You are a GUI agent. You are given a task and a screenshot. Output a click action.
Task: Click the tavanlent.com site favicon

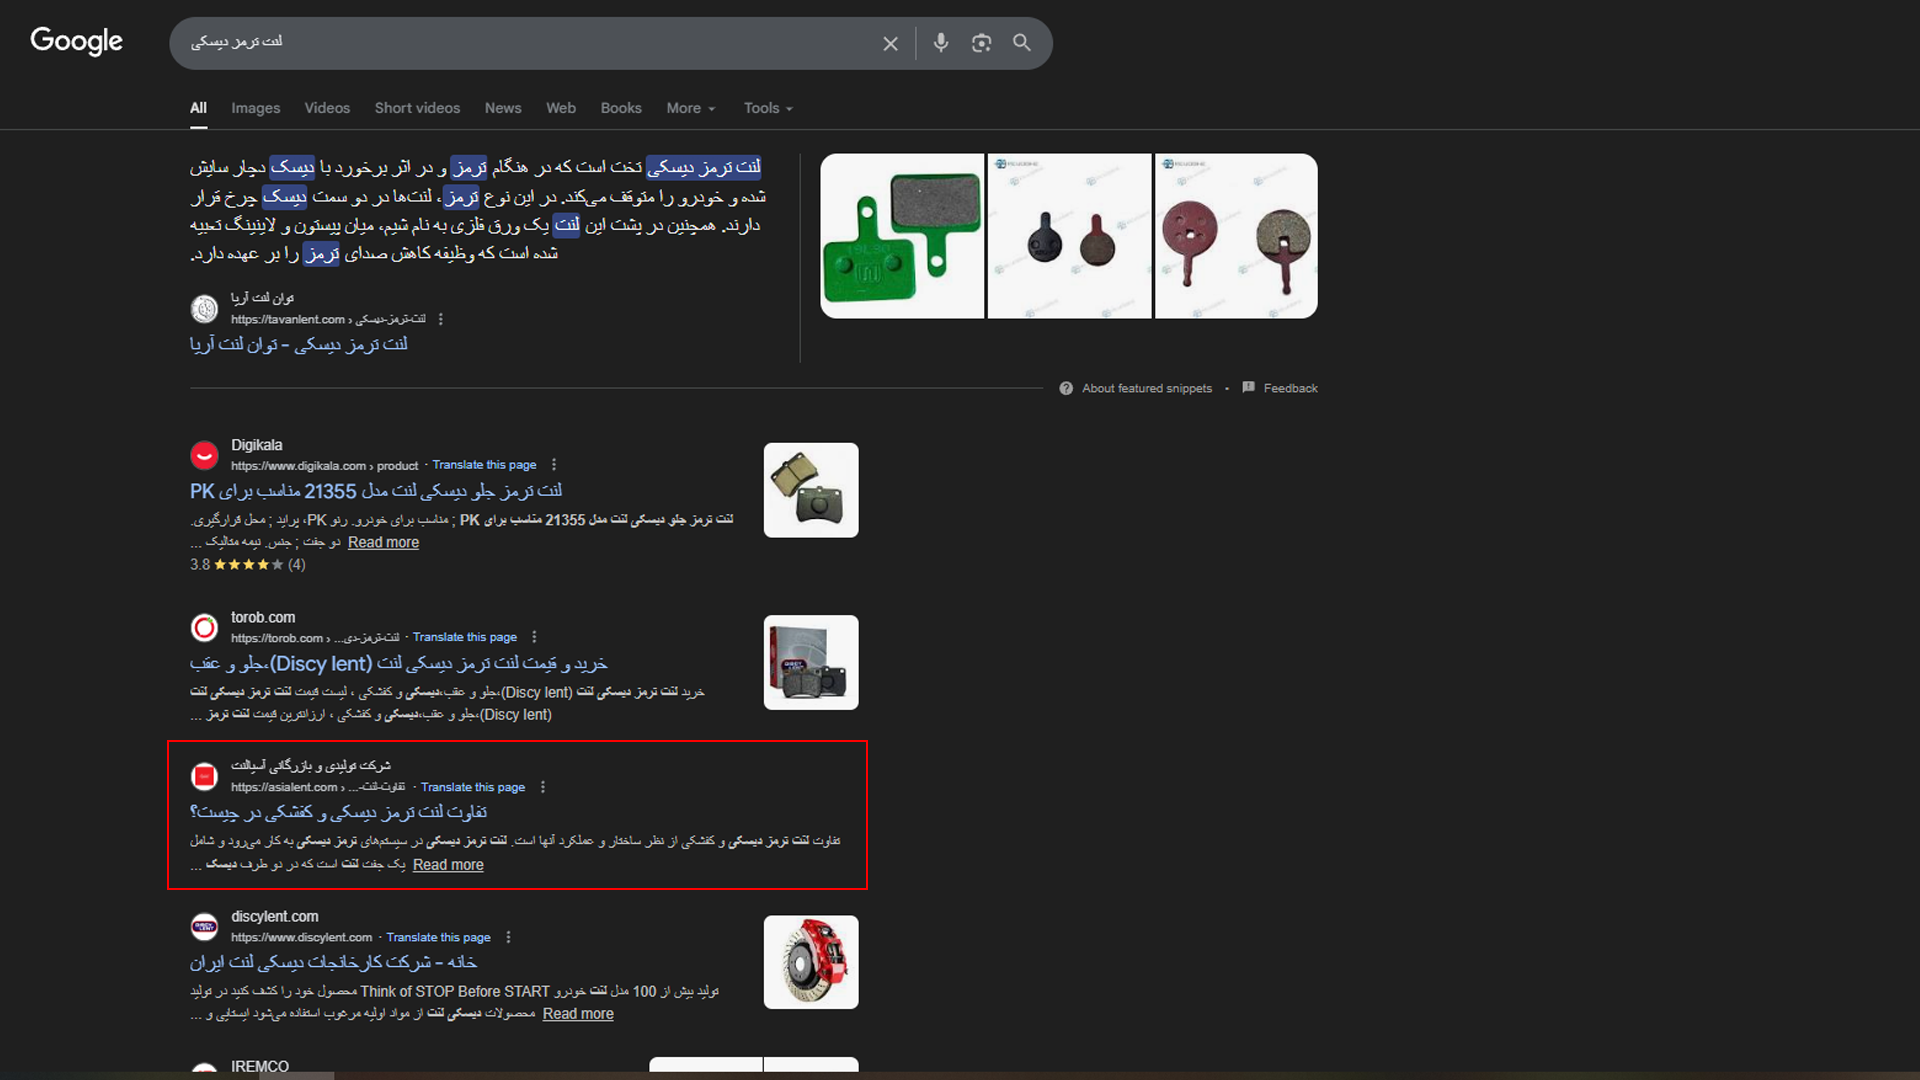coord(204,309)
